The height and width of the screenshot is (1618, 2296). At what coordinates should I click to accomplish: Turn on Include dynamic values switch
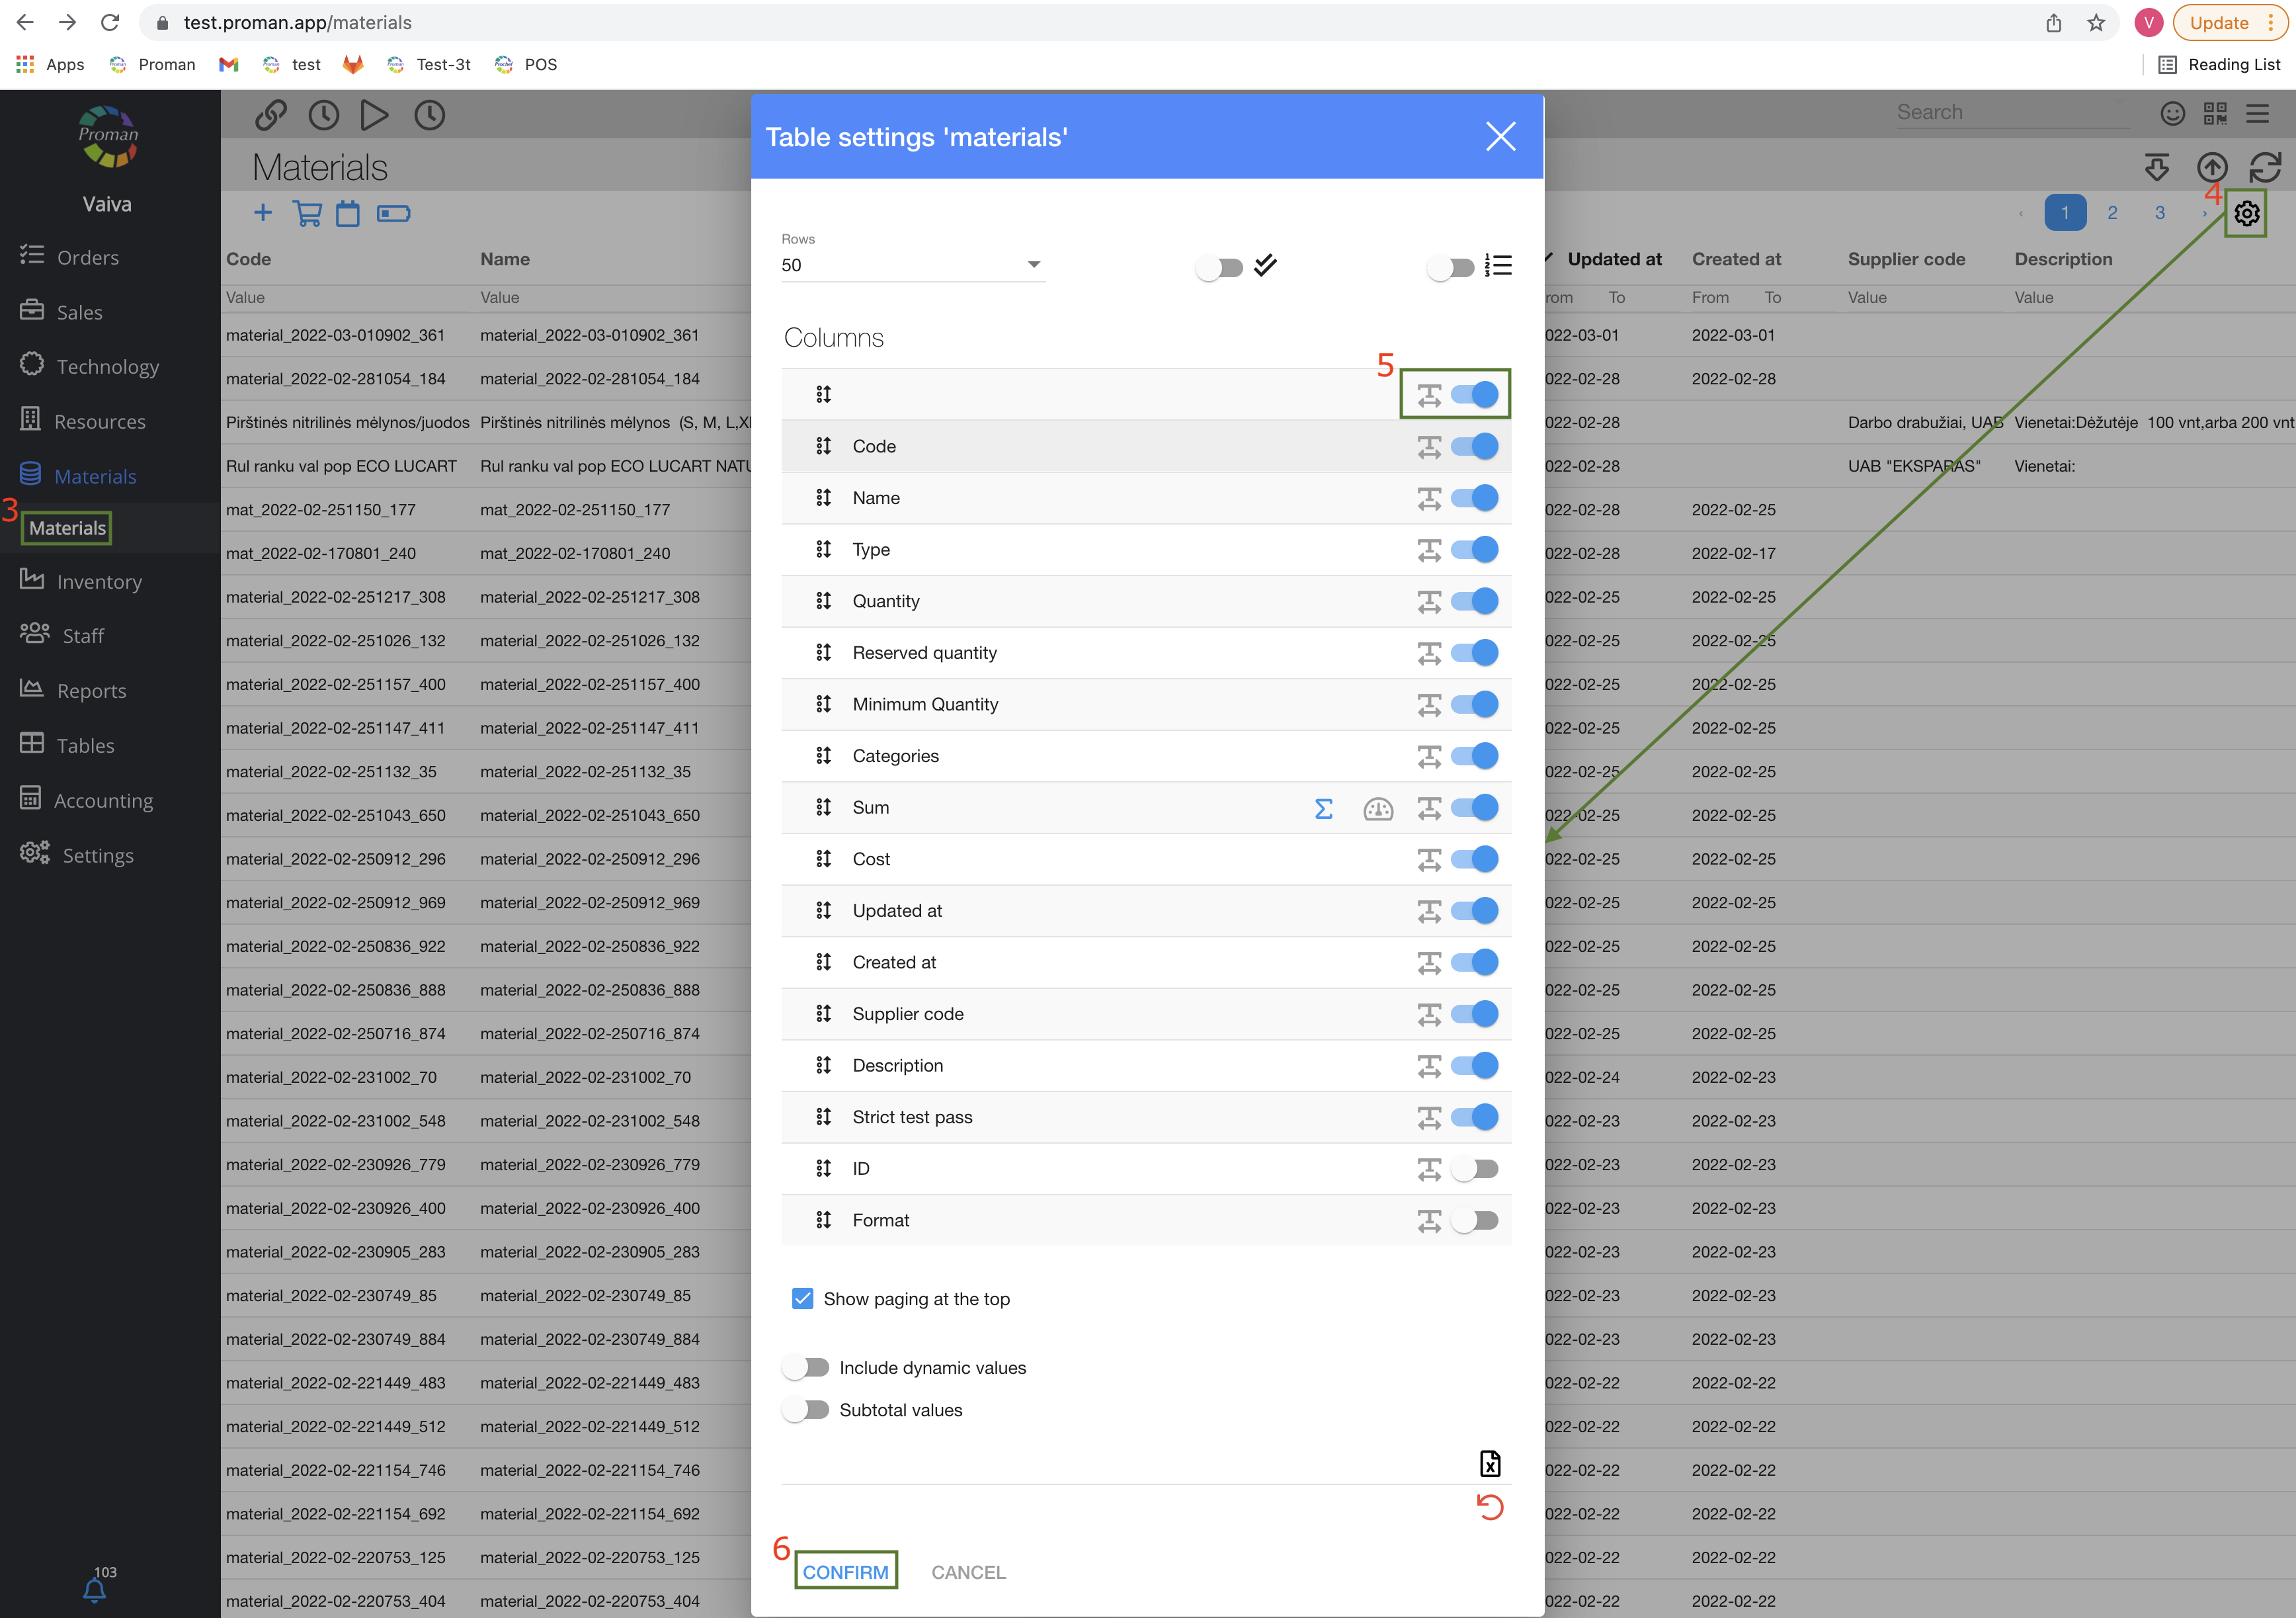pyautogui.click(x=806, y=1367)
